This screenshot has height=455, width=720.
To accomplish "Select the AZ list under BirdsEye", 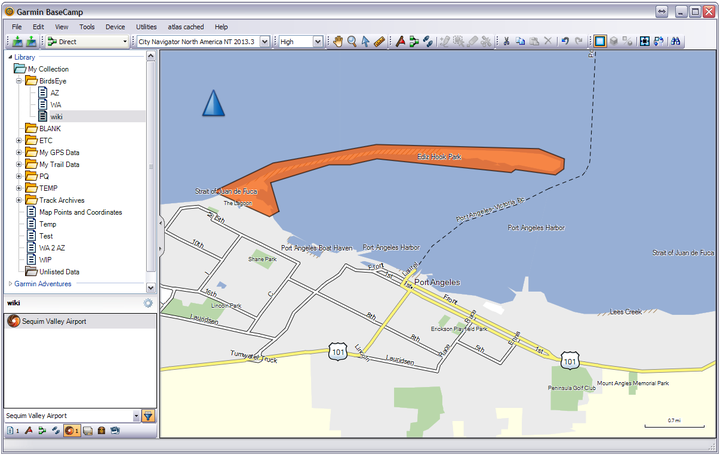I will click(55, 93).
